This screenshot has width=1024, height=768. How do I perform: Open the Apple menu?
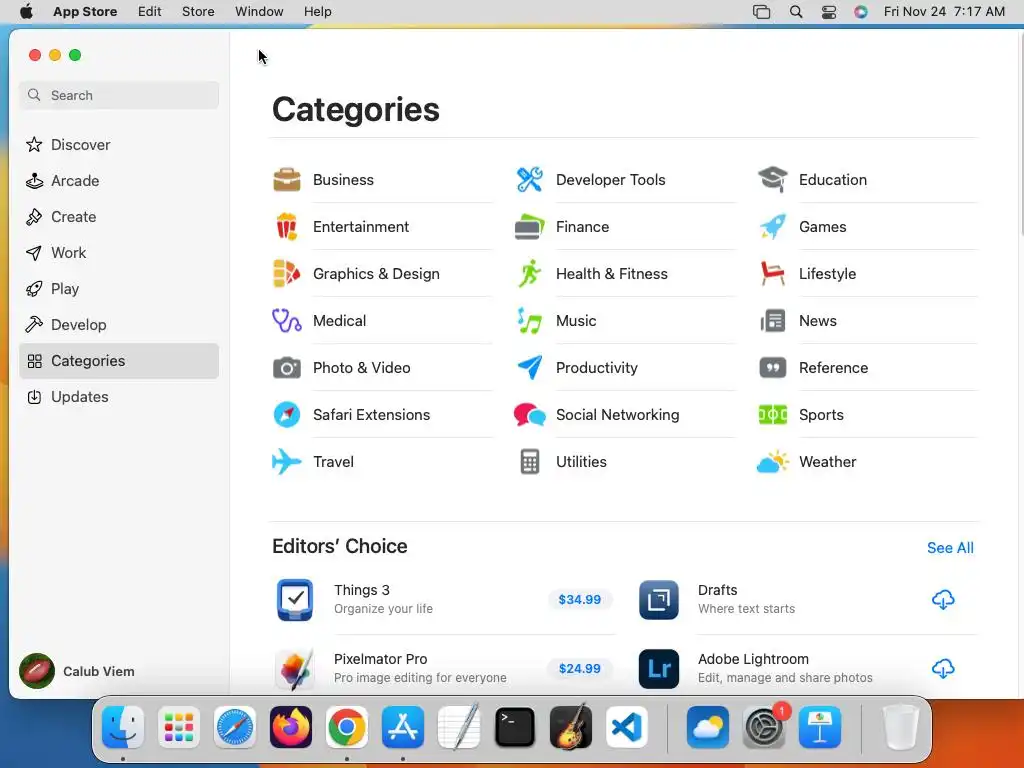coord(26,12)
